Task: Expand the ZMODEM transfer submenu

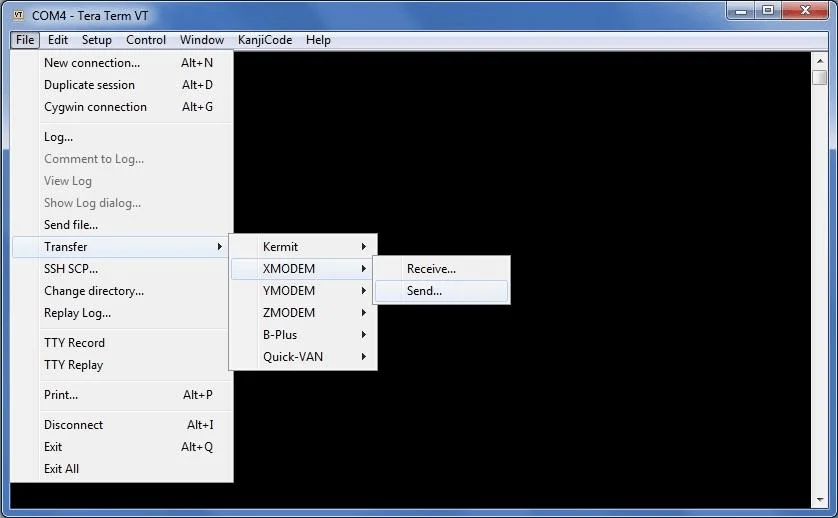Action: (x=303, y=313)
